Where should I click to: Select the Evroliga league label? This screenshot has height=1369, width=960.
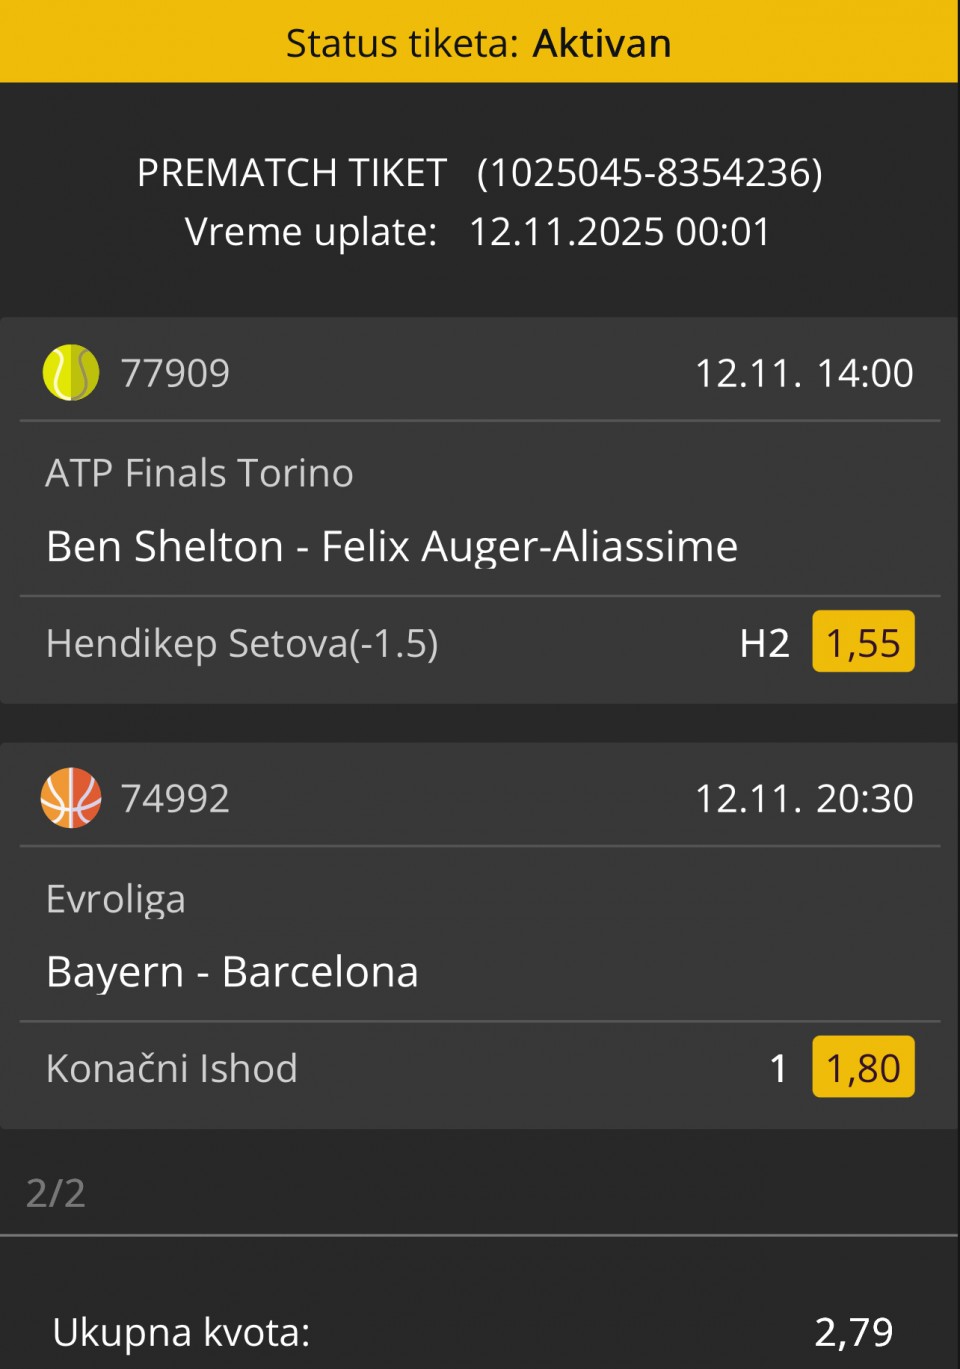(116, 899)
